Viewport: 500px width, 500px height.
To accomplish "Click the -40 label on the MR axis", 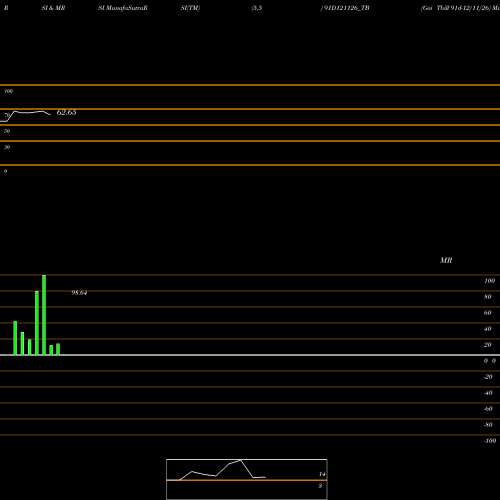I will [x=488, y=393].
